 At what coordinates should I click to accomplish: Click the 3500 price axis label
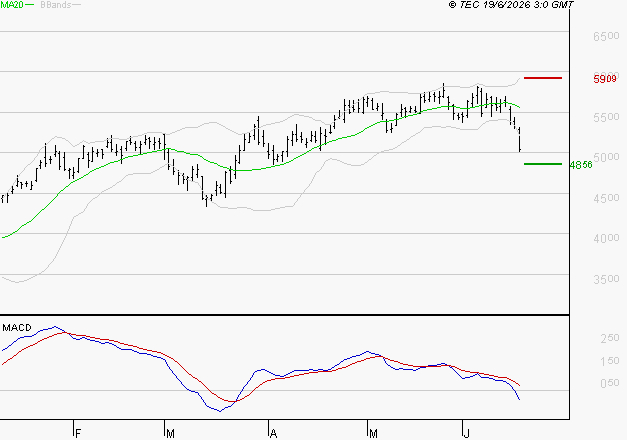(x=606, y=279)
